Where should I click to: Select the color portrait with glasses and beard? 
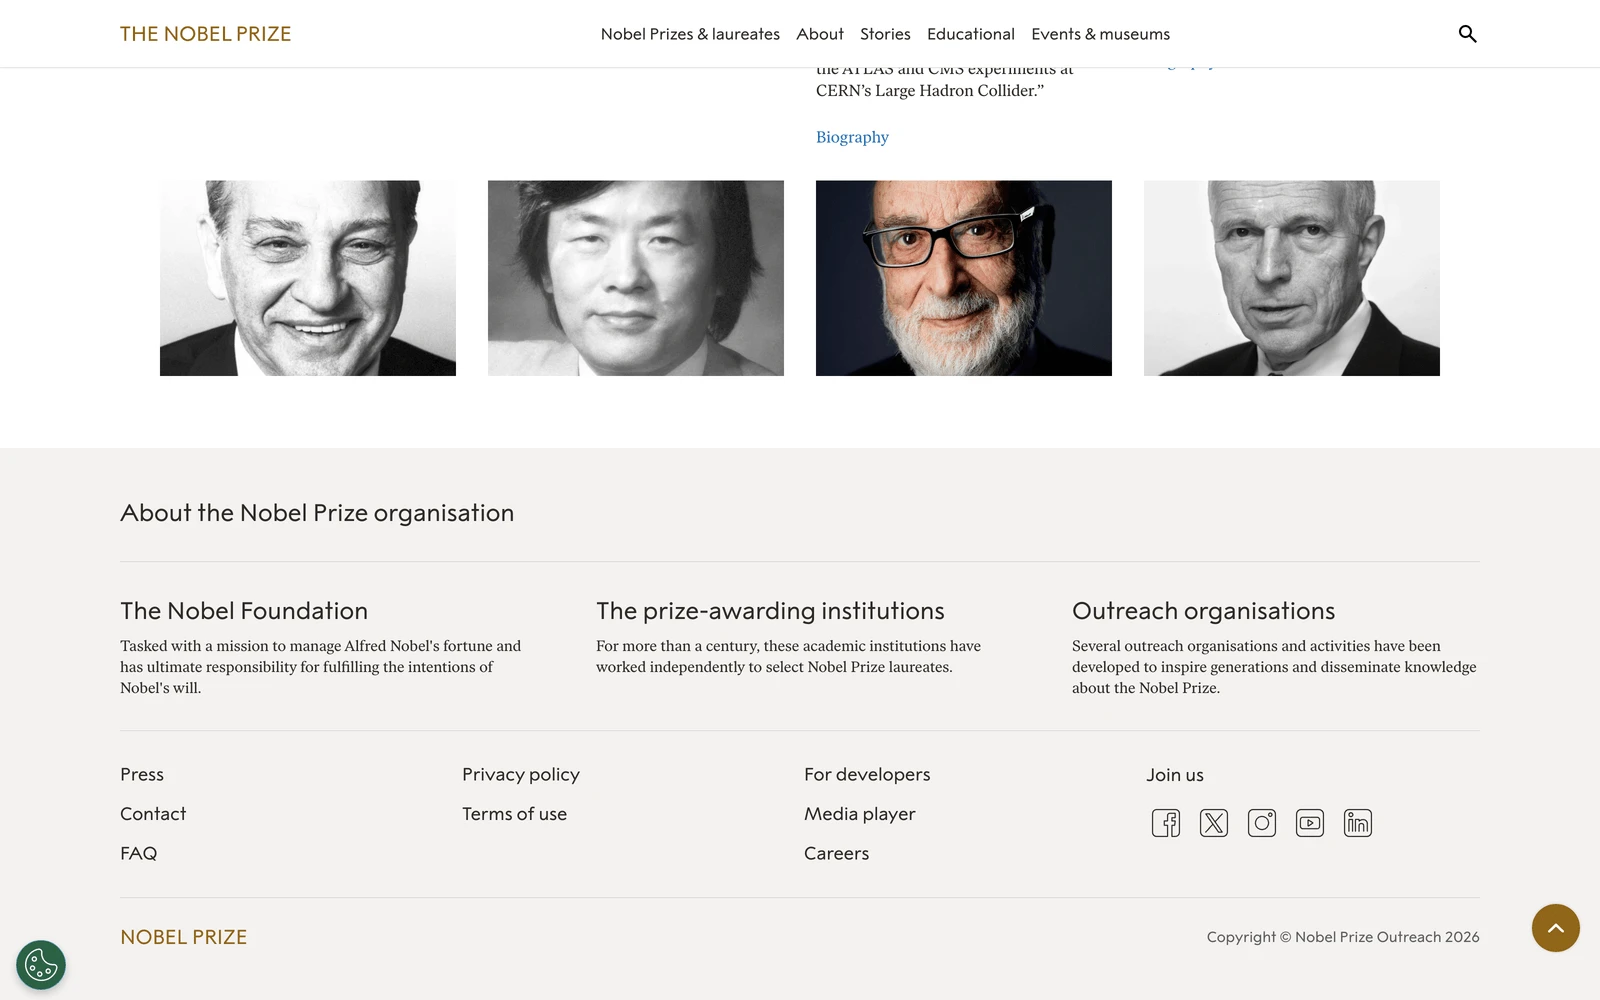tap(964, 278)
